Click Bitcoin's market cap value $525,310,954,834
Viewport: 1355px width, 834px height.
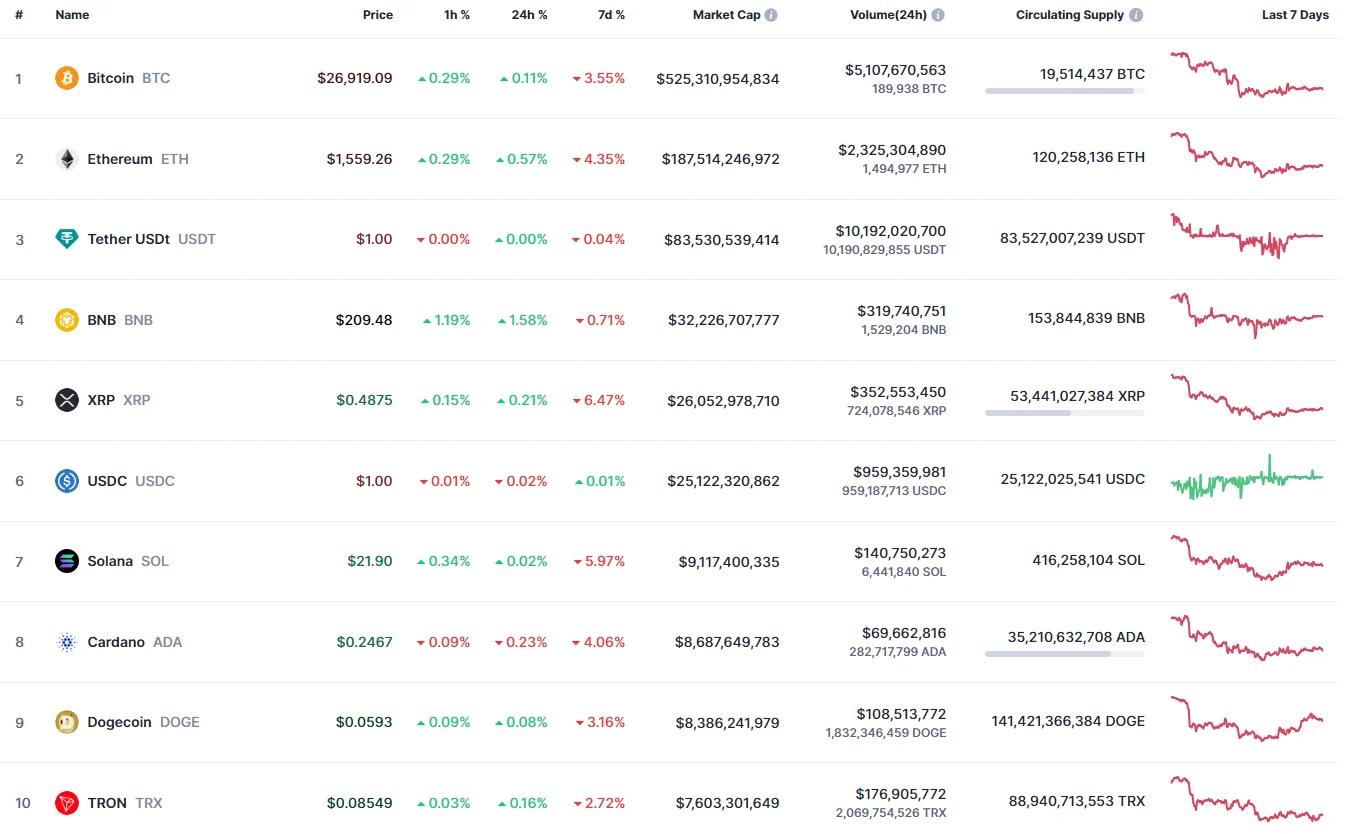click(x=717, y=79)
